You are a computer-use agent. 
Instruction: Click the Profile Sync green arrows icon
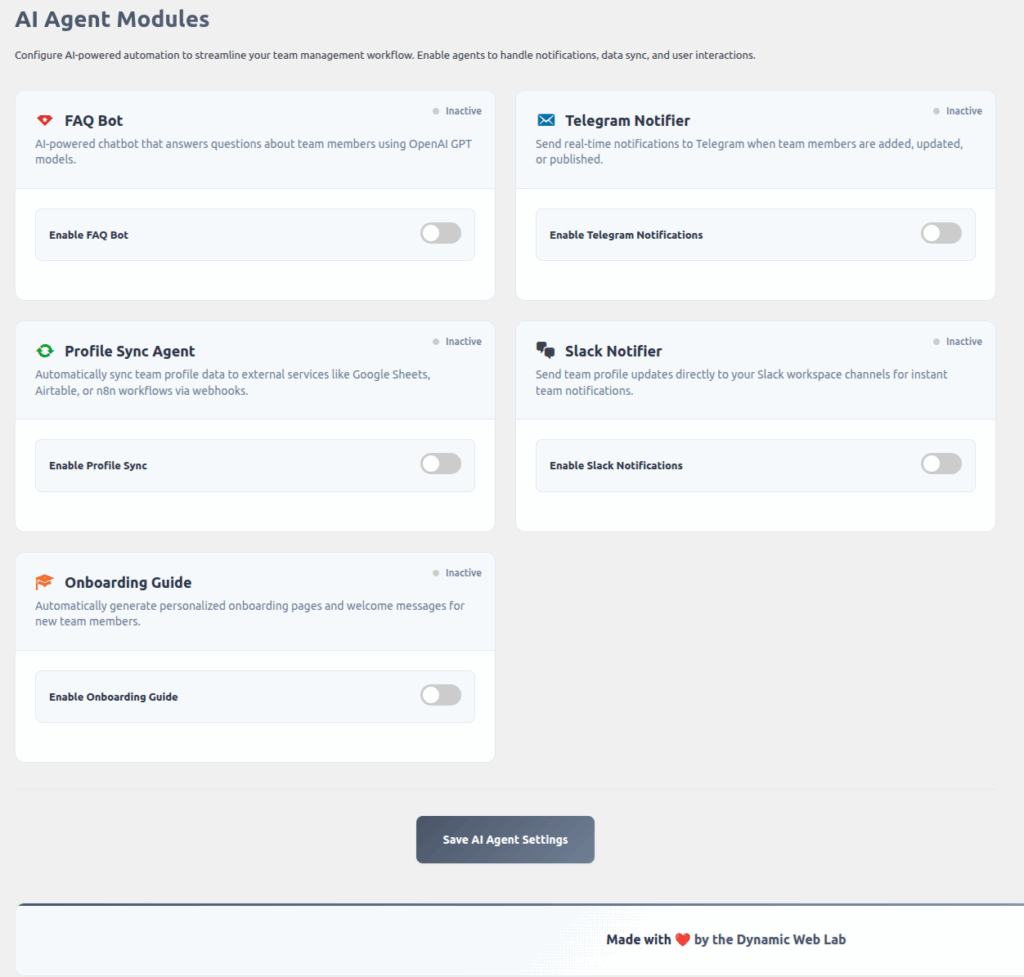(x=44, y=351)
